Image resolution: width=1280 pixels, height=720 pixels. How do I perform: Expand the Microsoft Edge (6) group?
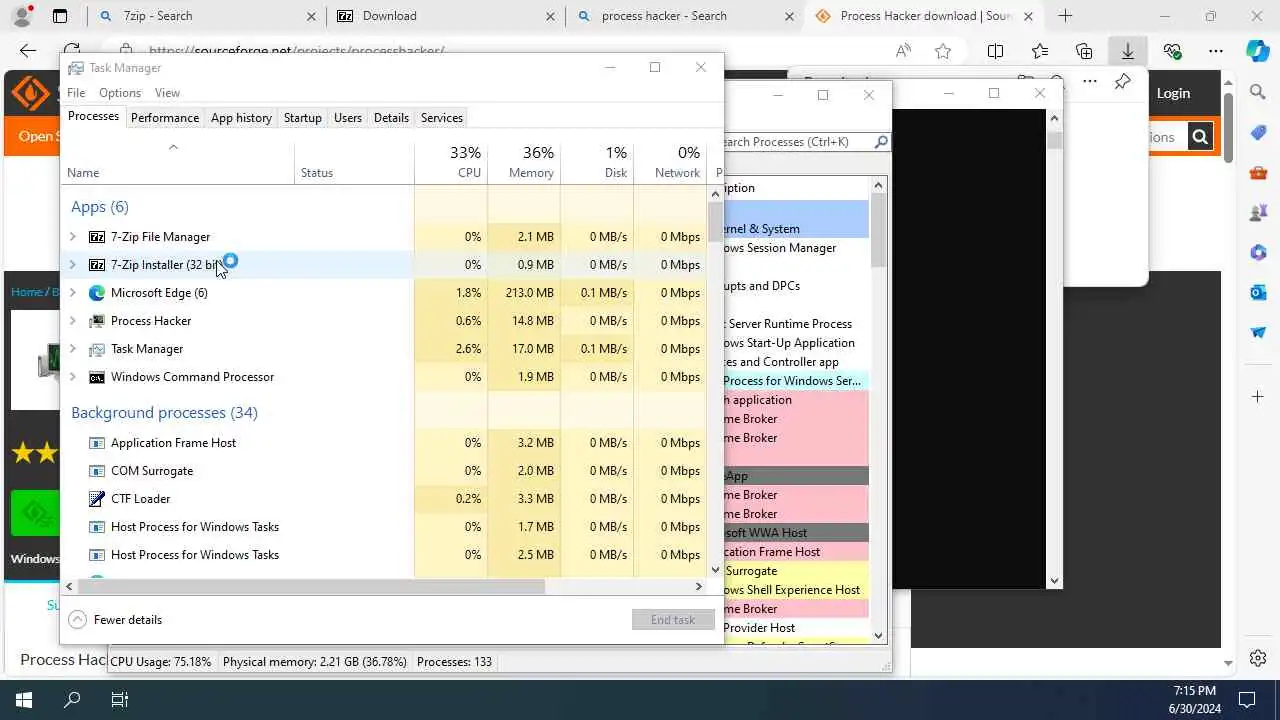(x=73, y=293)
